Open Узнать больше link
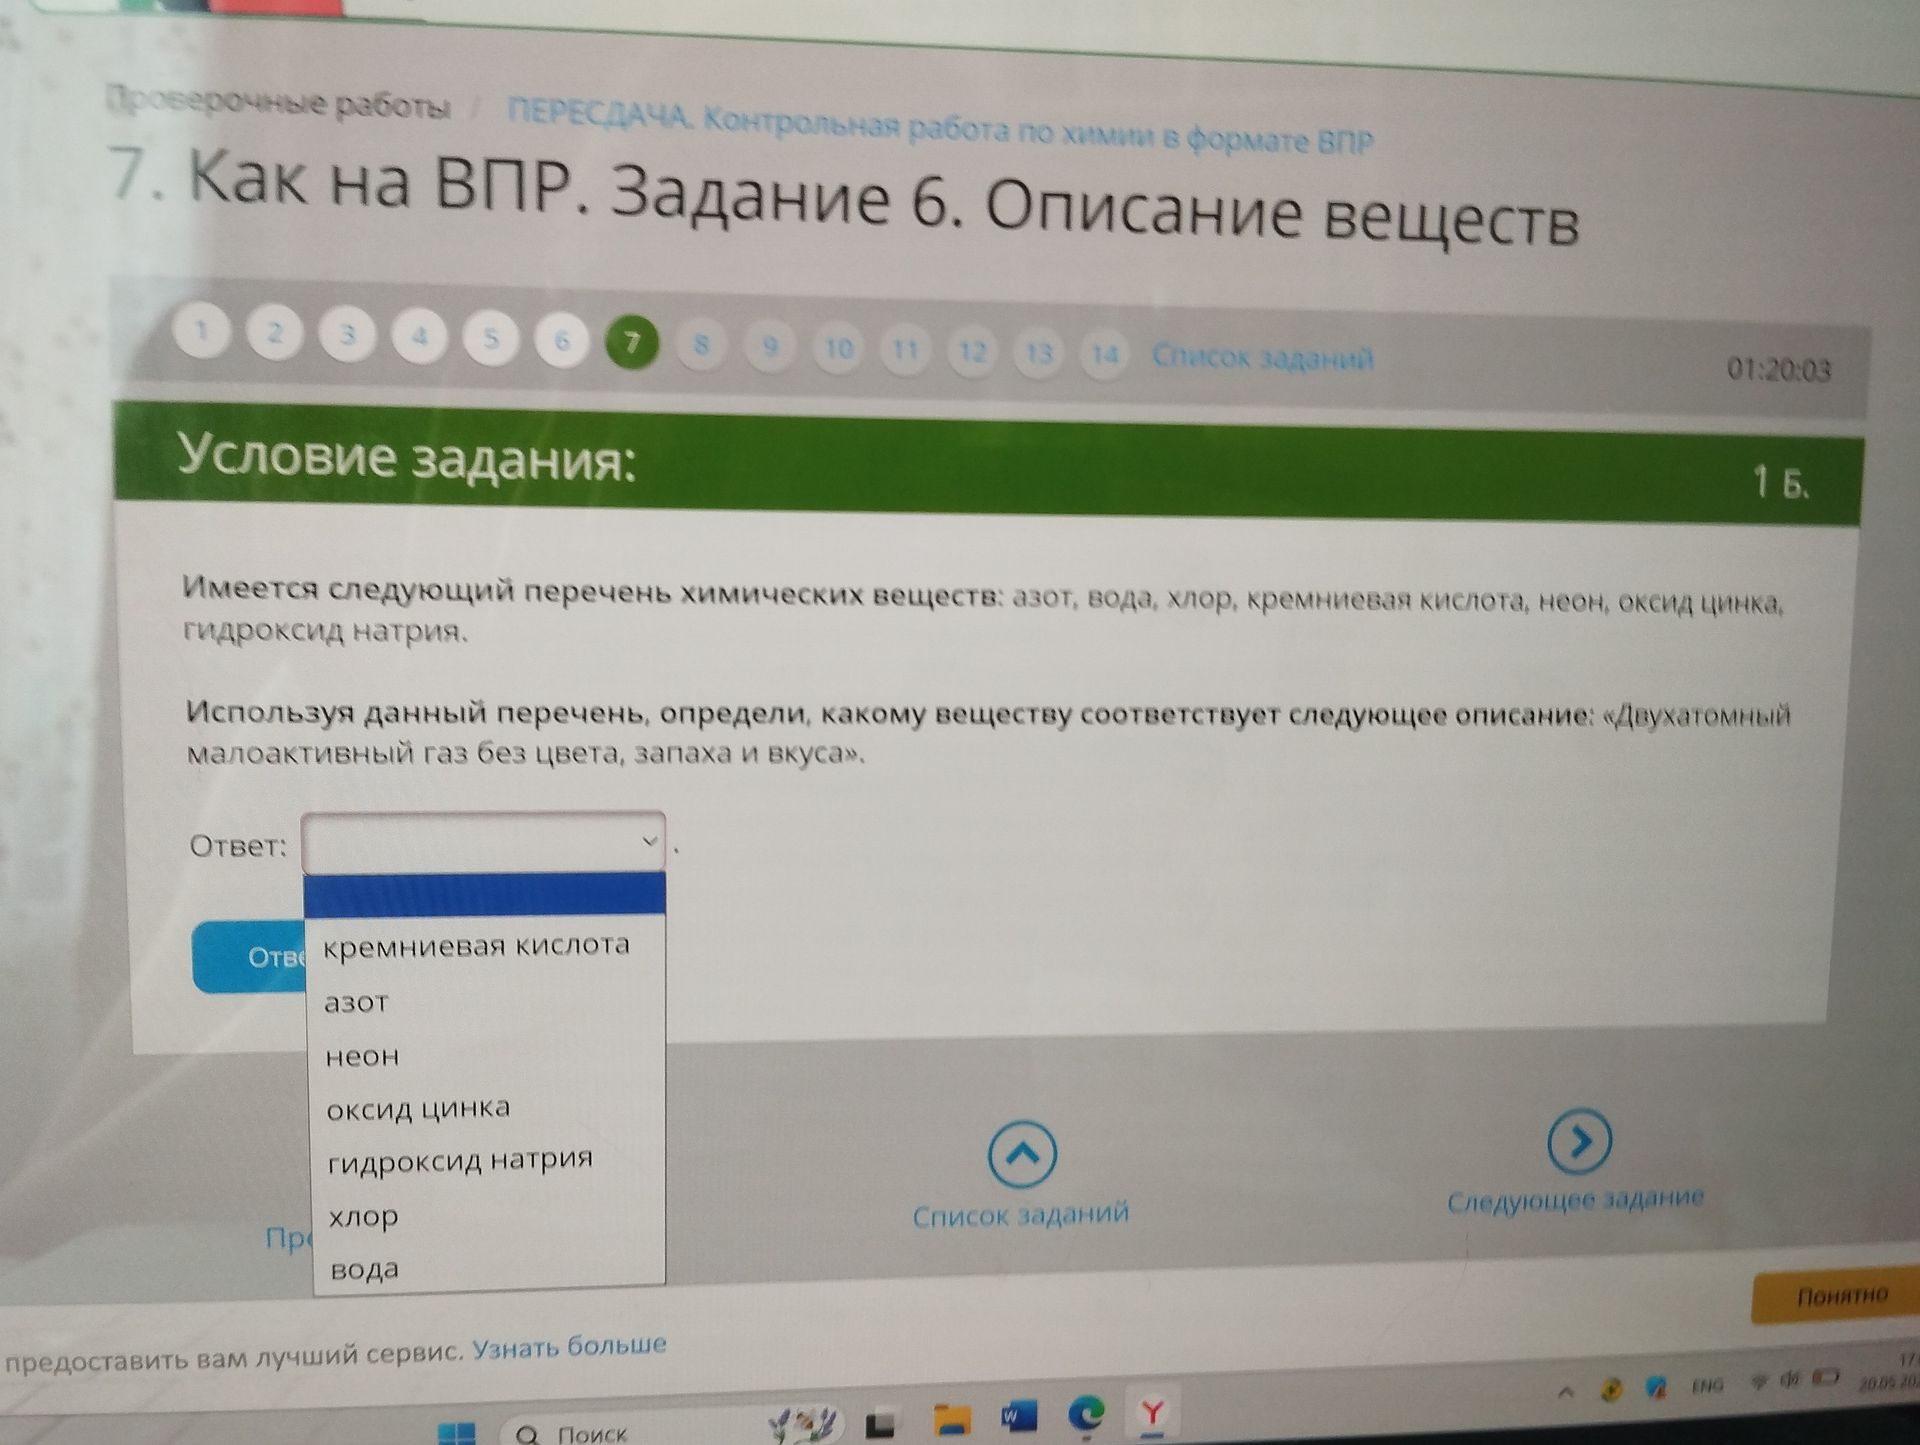Viewport: 1920px width, 1445px height. (569, 1347)
